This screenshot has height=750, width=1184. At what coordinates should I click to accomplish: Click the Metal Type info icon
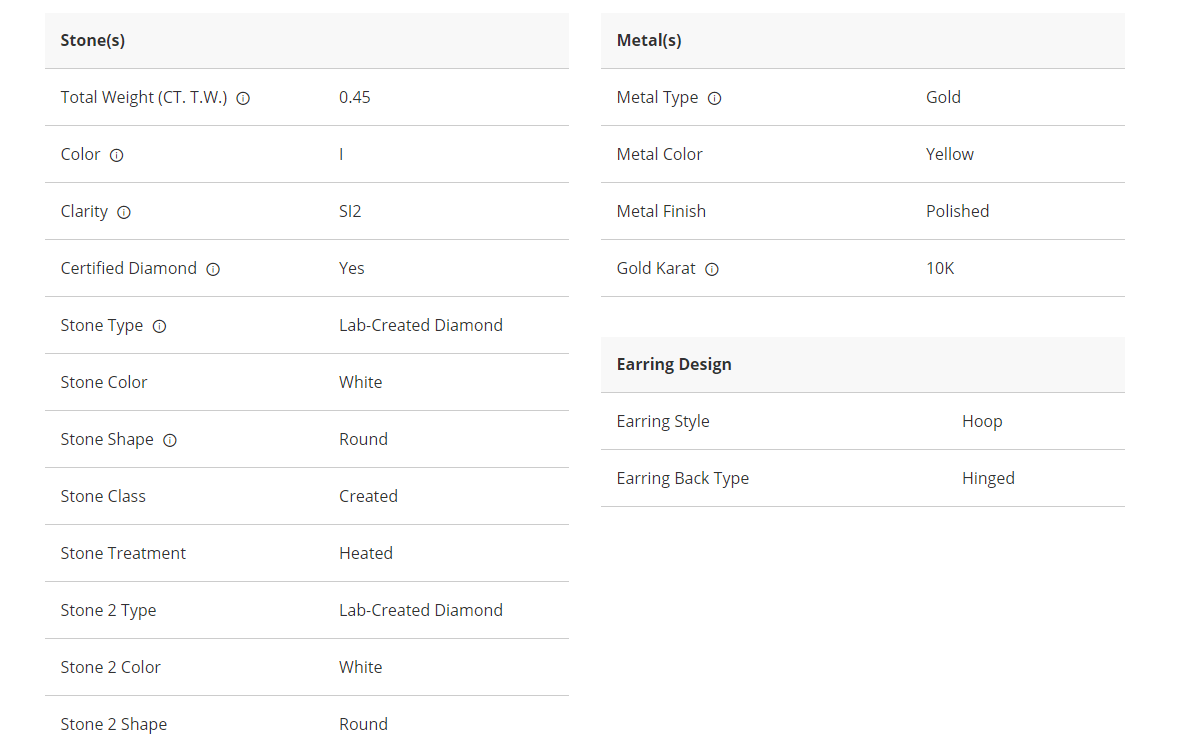click(714, 98)
